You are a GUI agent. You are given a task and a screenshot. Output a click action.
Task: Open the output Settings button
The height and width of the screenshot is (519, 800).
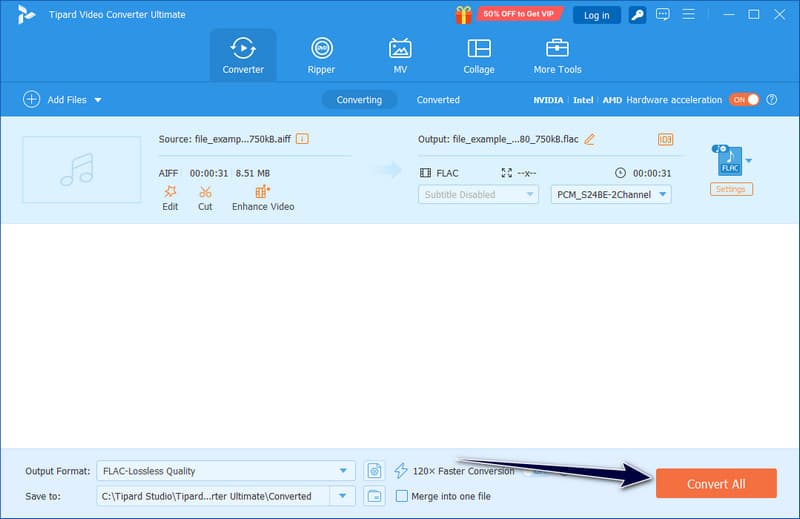point(731,189)
